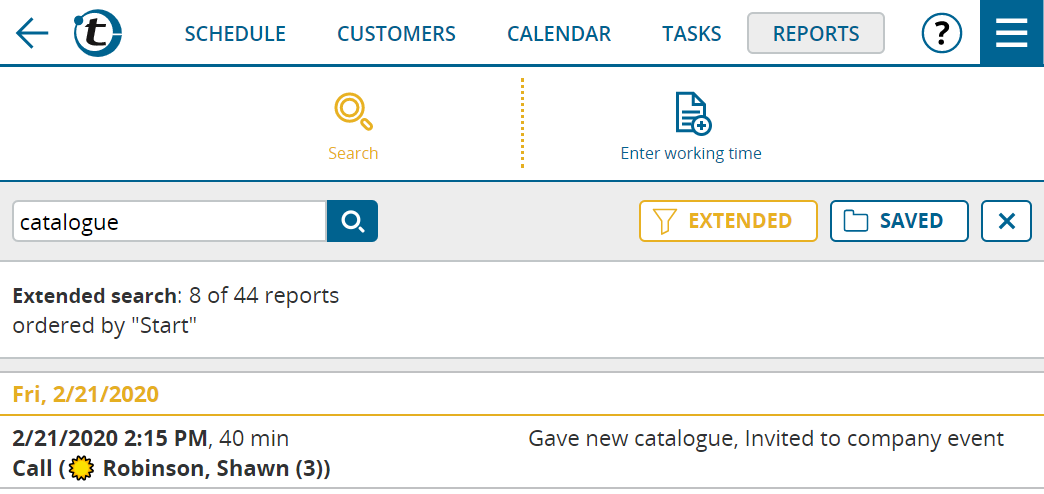Click the catalogue search input field
1044x494 pixels.
(x=170, y=221)
